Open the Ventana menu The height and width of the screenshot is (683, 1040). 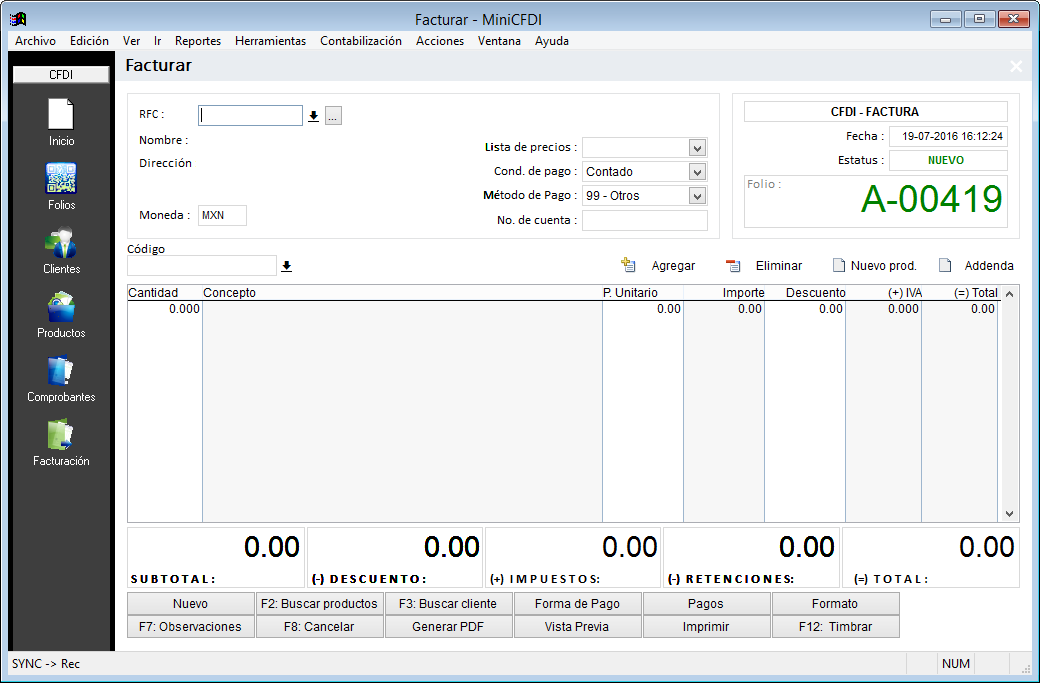(x=499, y=41)
